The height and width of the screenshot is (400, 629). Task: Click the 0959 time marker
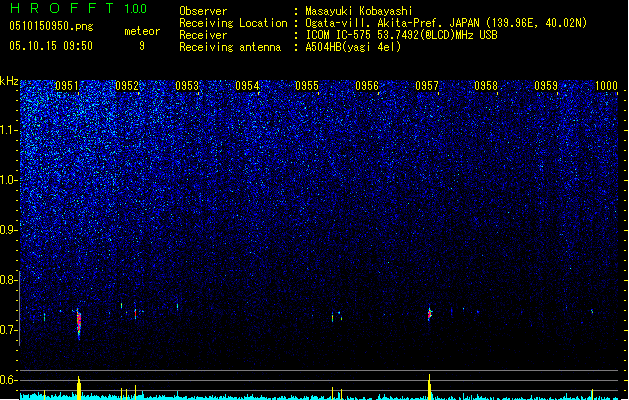(546, 86)
